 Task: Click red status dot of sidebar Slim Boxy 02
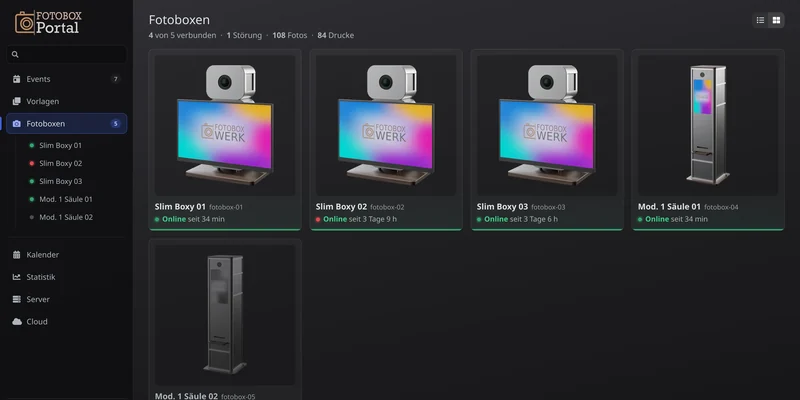[x=32, y=163]
